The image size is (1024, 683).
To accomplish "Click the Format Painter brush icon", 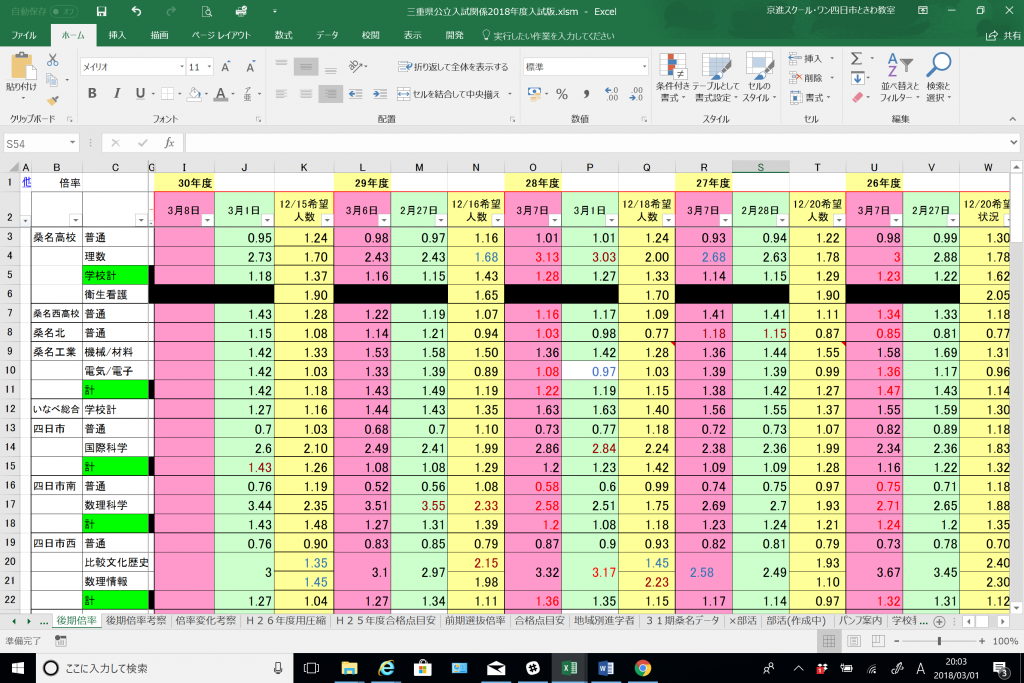I will click(x=53, y=100).
